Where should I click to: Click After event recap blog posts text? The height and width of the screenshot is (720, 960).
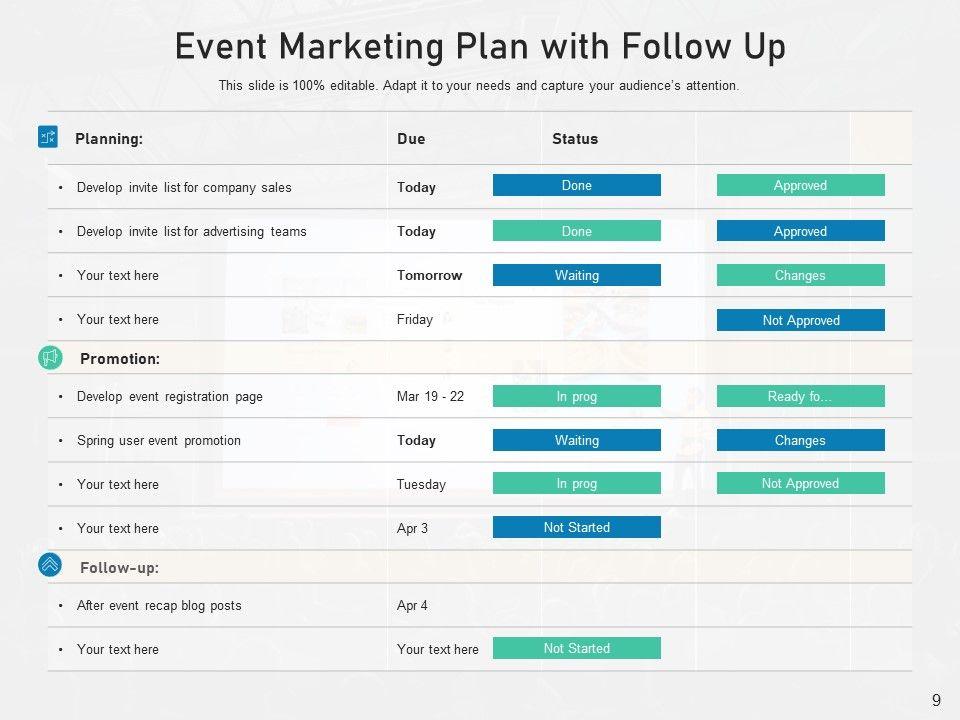[159, 605]
